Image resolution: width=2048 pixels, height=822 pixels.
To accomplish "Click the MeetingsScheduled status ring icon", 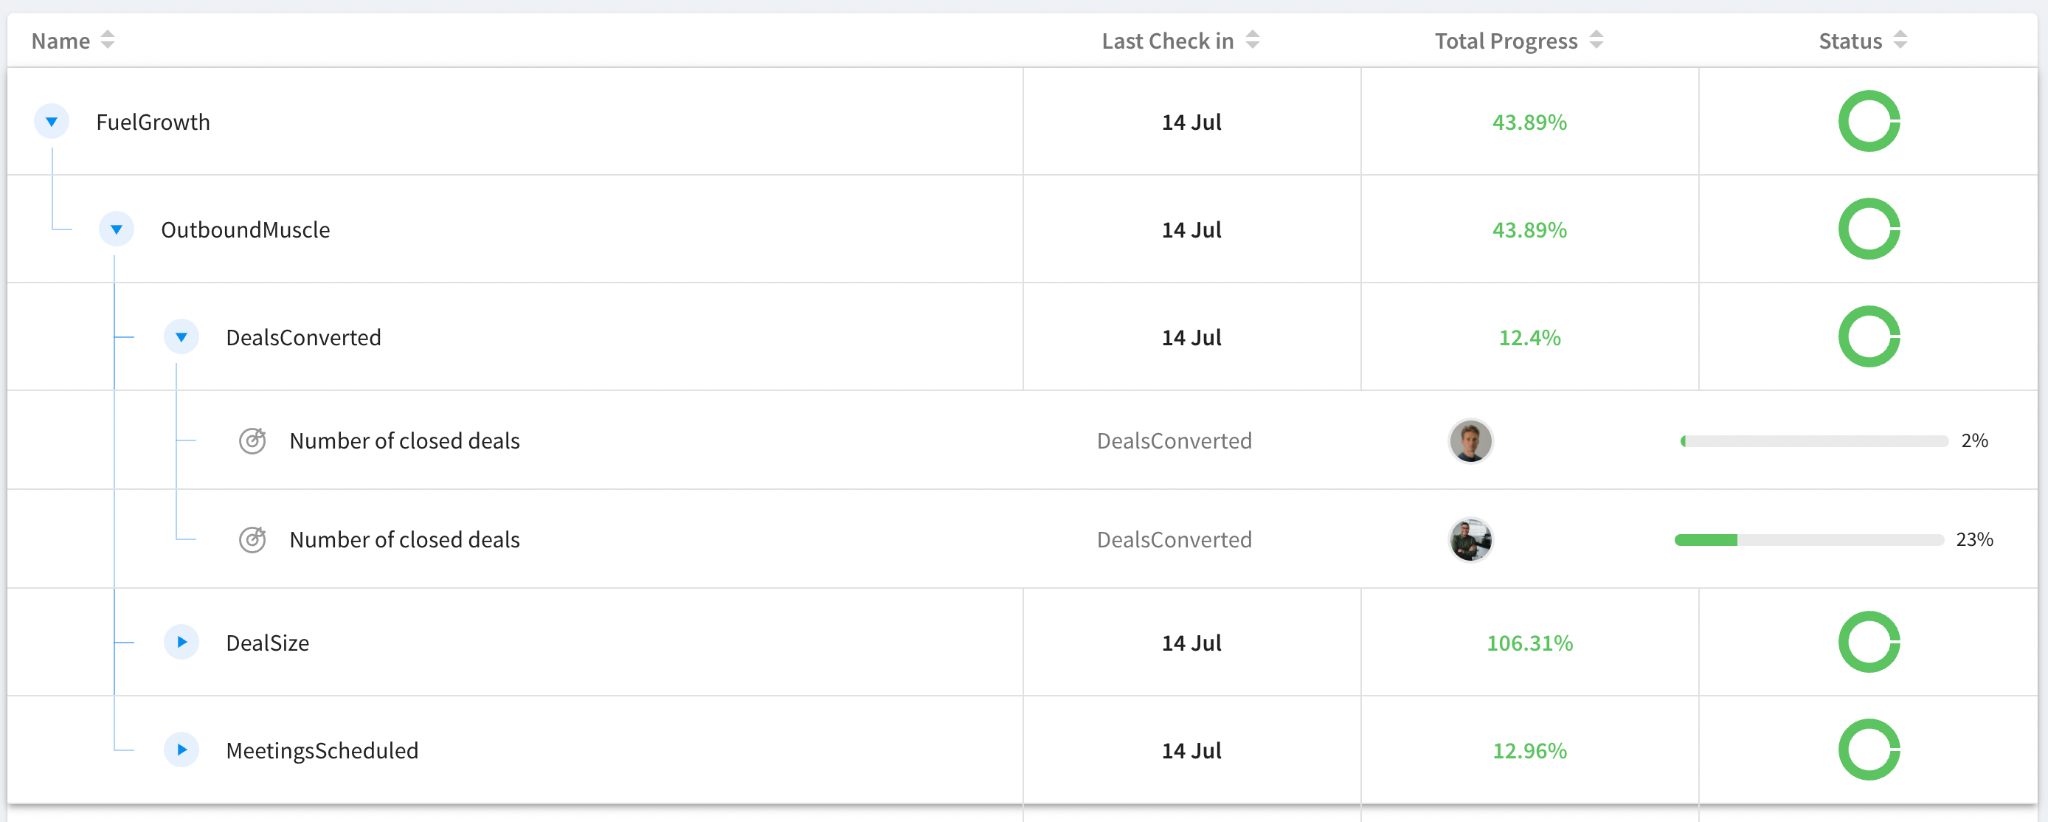I will pyautogui.click(x=1869, y=750).
